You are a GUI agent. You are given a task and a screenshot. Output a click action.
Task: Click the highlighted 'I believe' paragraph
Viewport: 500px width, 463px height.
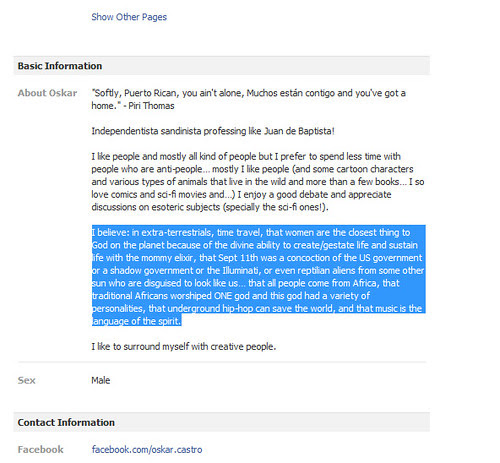point(258,277)
